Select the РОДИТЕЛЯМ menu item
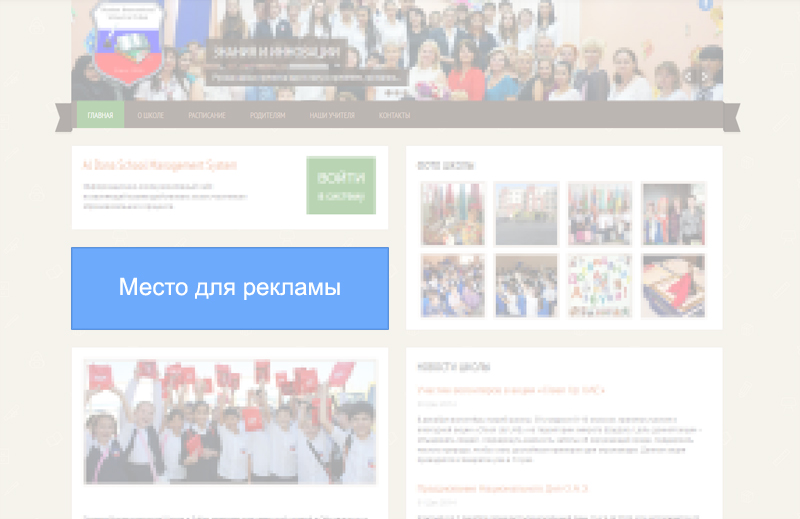Screen dimensions: 800x519 (x=267, y=115)
